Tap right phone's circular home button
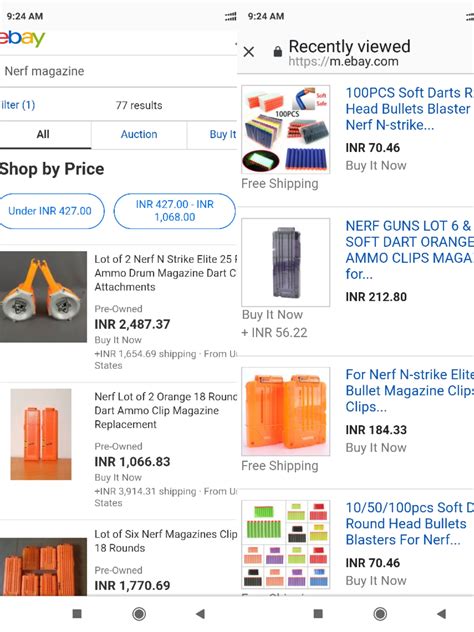 click(x=380, y=614)
